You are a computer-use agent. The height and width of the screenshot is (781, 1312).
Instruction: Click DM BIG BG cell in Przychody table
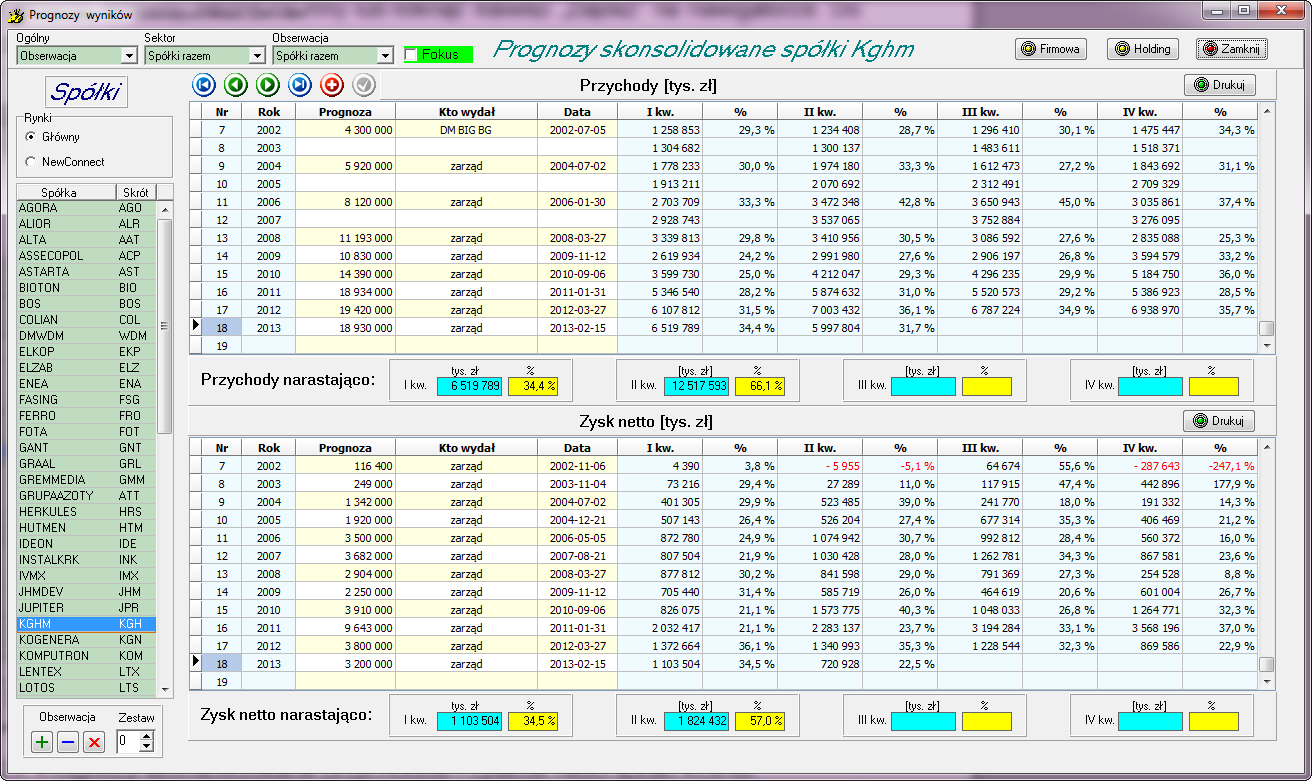(x=466, y=130)
